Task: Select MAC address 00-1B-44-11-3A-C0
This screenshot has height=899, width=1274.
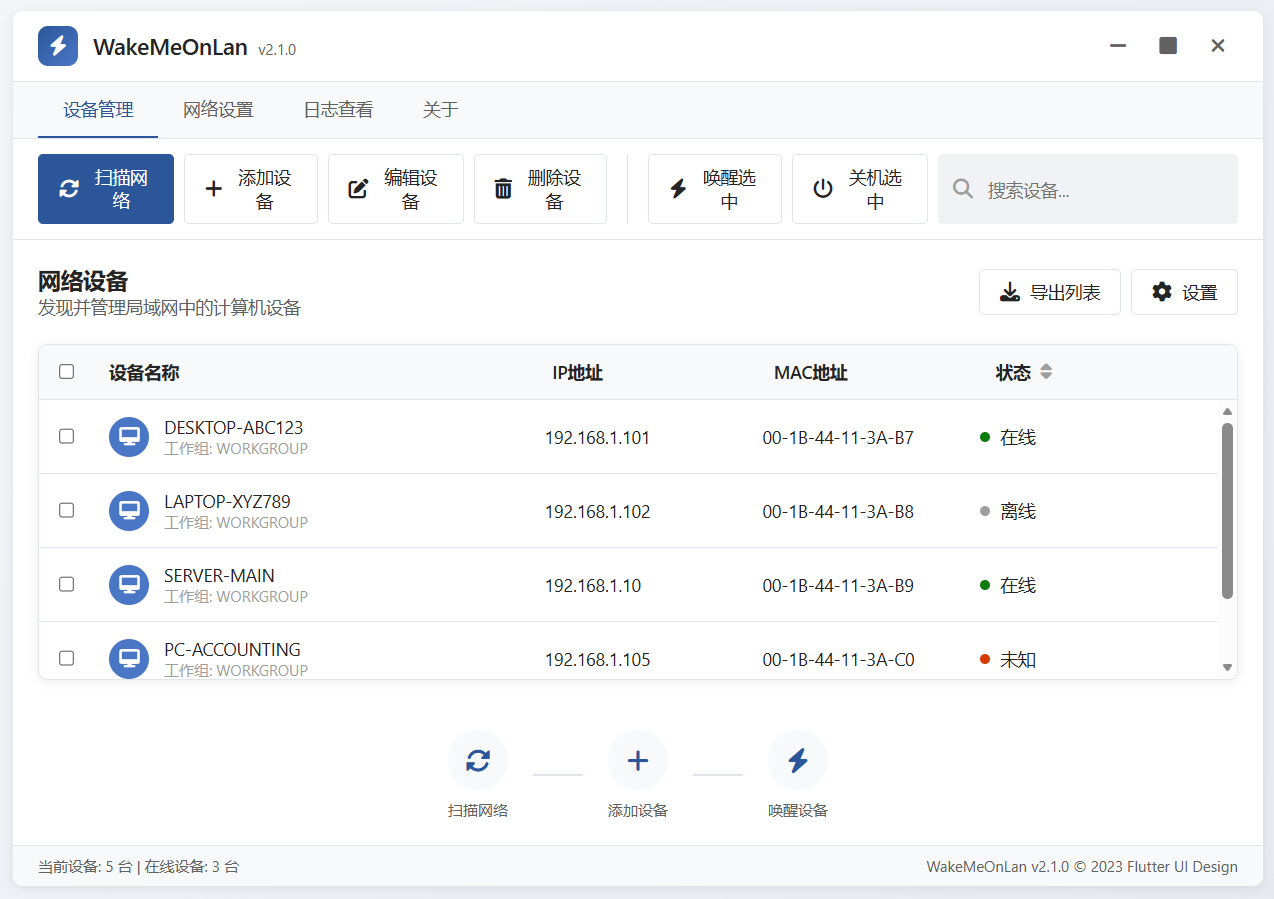Action: tap(838, 660)
